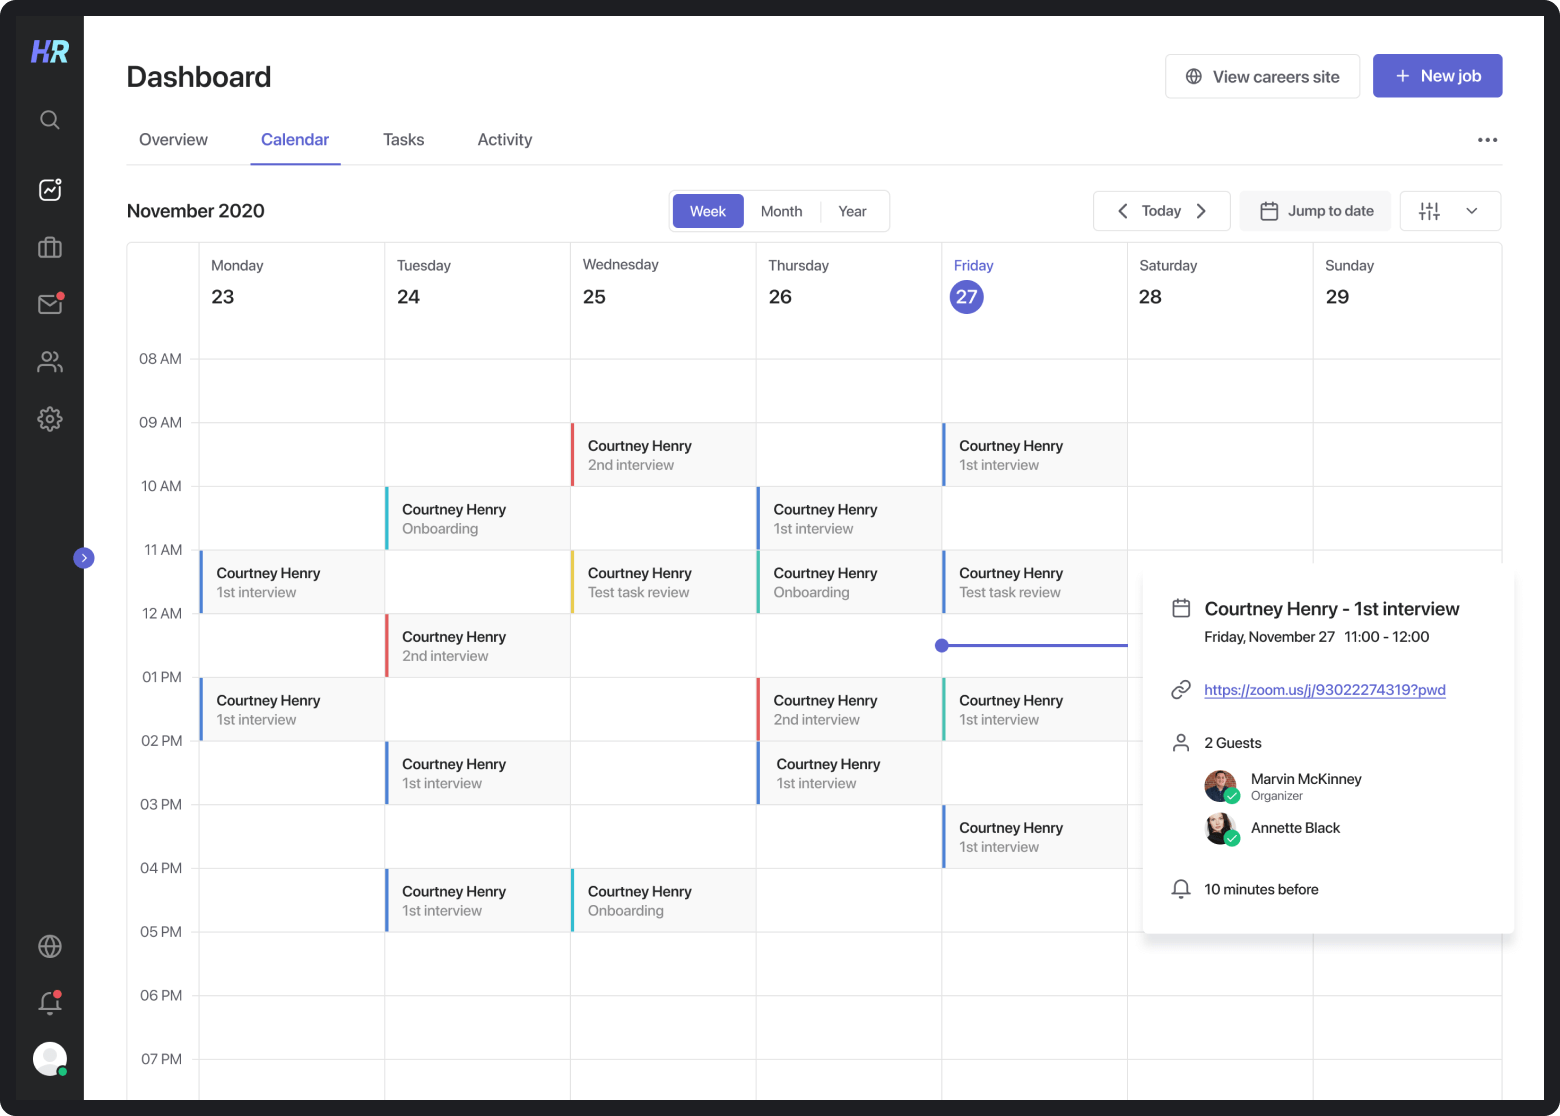Click the November 2020 heading

click(196, 211)
